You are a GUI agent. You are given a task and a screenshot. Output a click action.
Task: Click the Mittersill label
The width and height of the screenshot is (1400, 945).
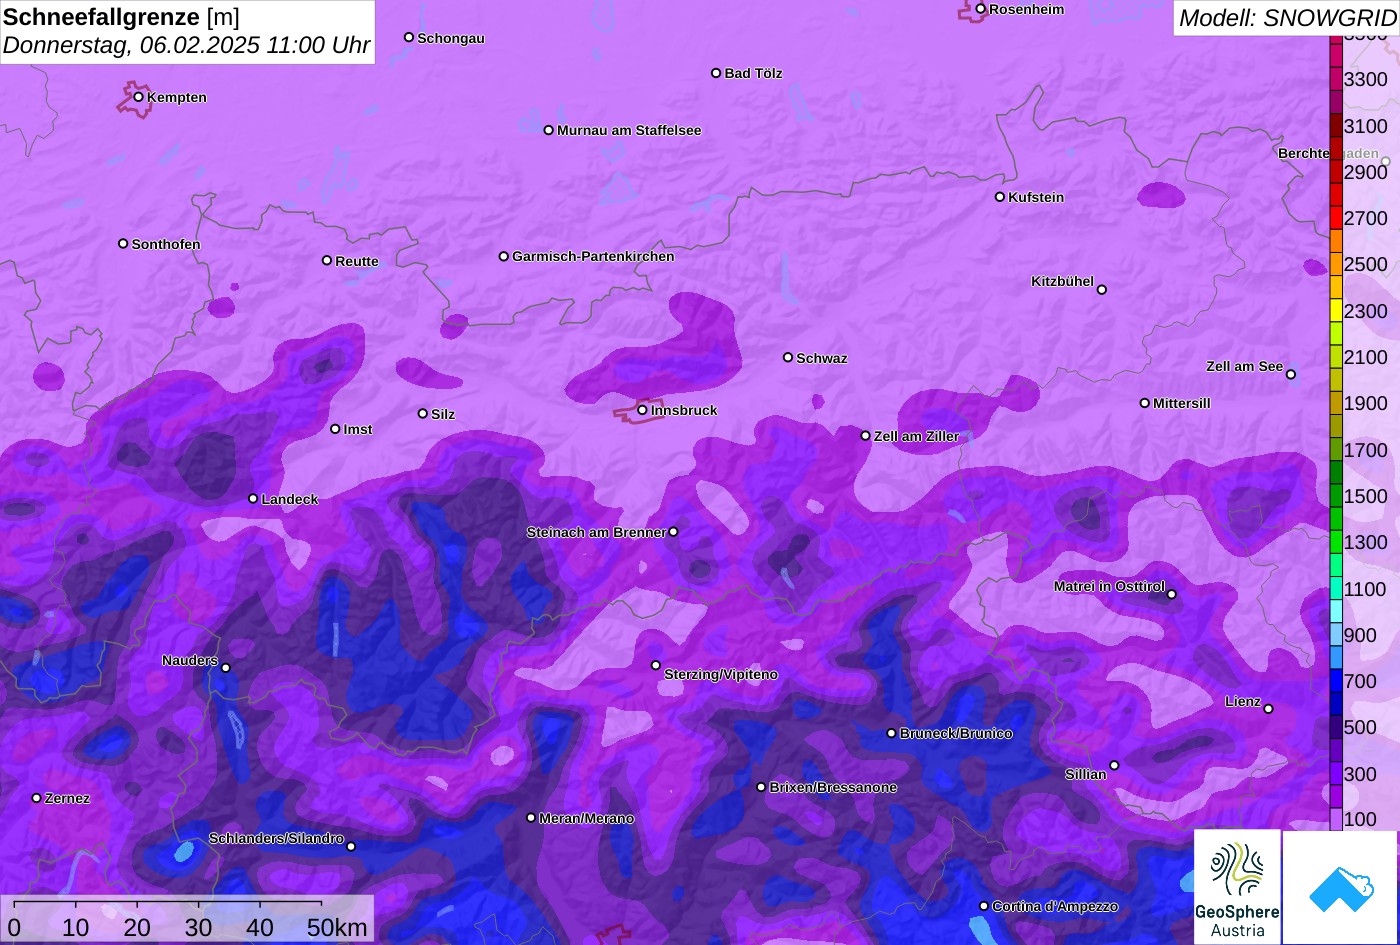click(x=1182, y=403)
